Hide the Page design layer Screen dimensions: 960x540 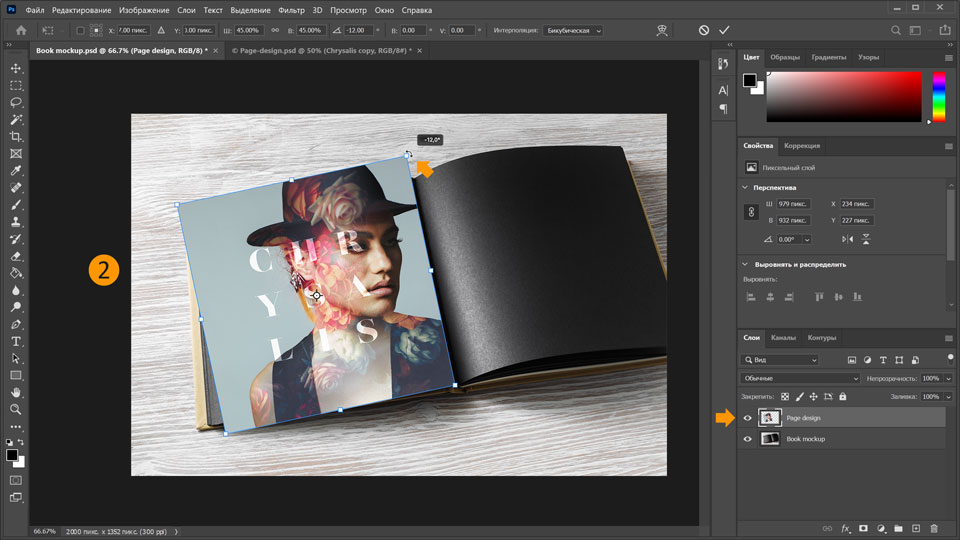pyautogui.click(x=748, y=418)
